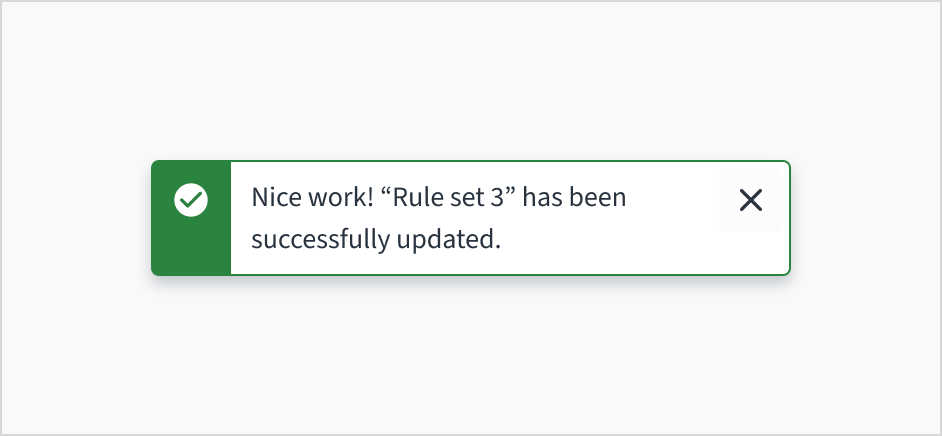Click the period after "updated"
This screenshot has height=436, width=942.
pos(497,247)
